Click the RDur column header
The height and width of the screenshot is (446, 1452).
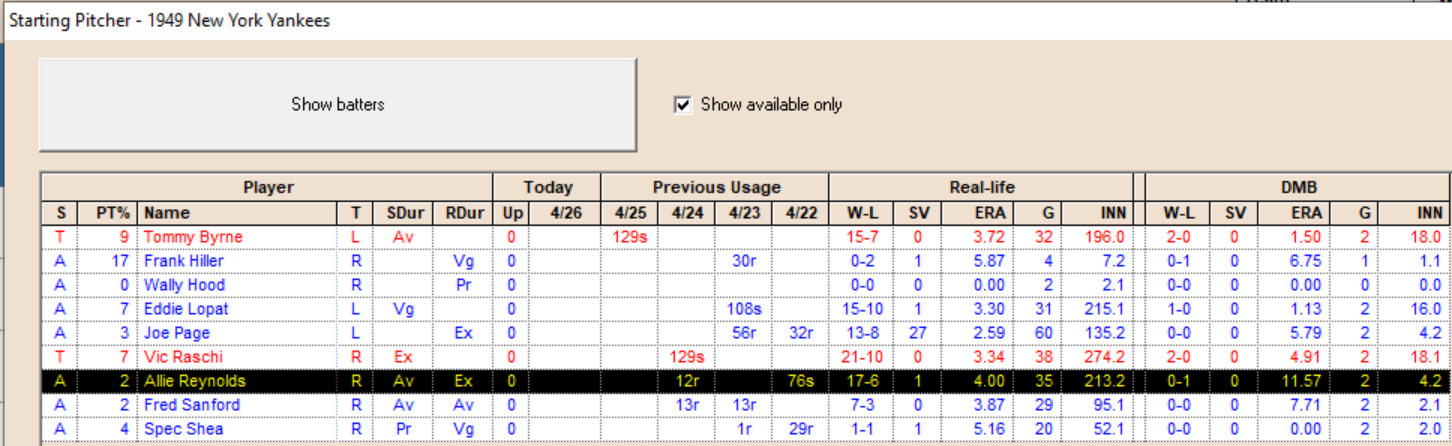[463, 213]
